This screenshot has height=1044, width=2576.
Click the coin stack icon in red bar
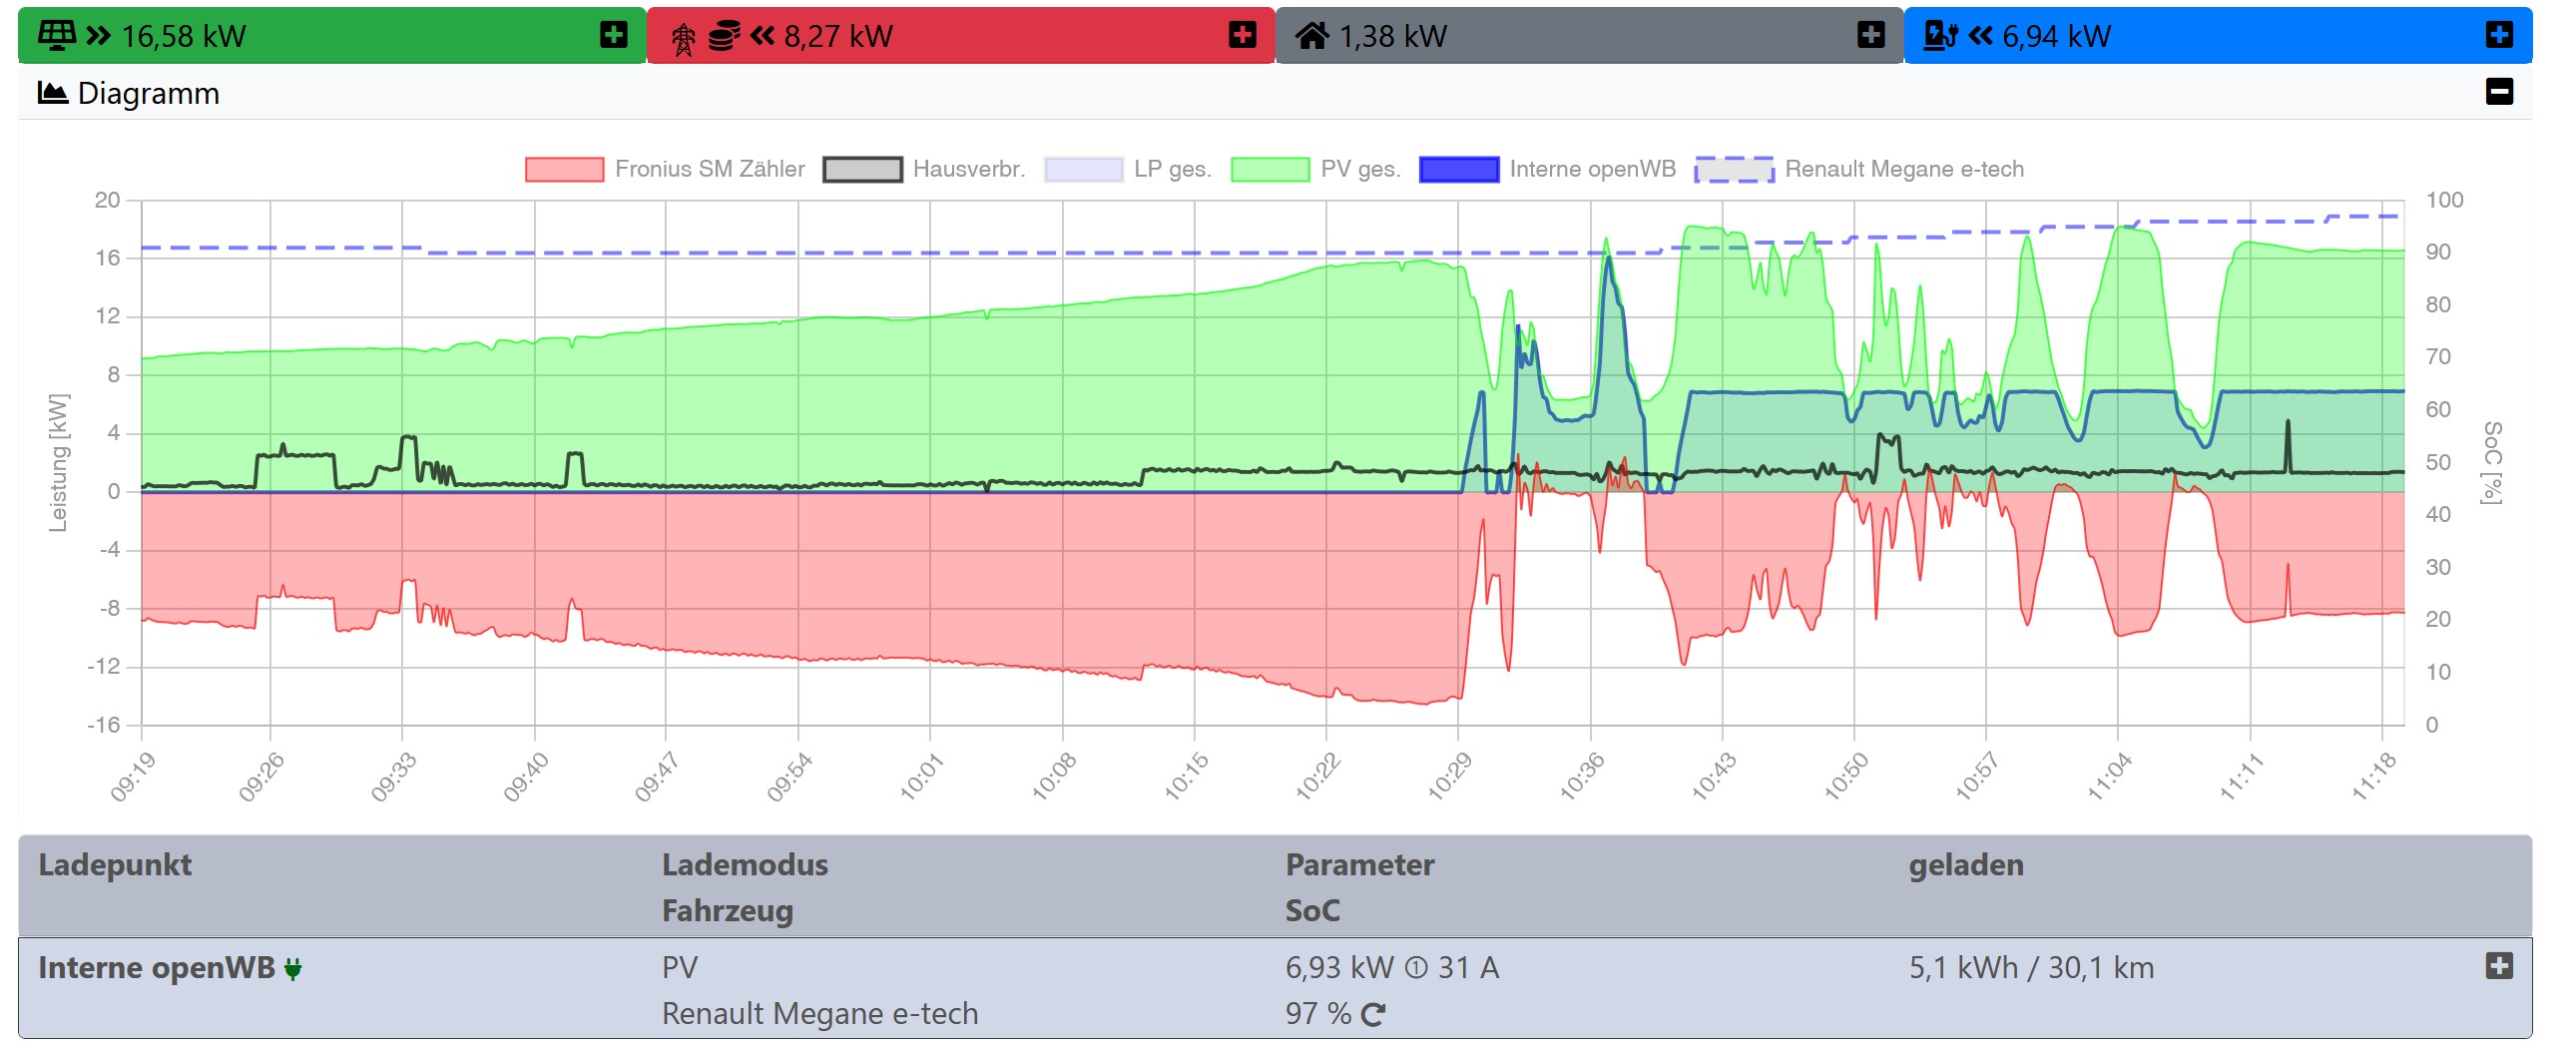pos(723,36)
